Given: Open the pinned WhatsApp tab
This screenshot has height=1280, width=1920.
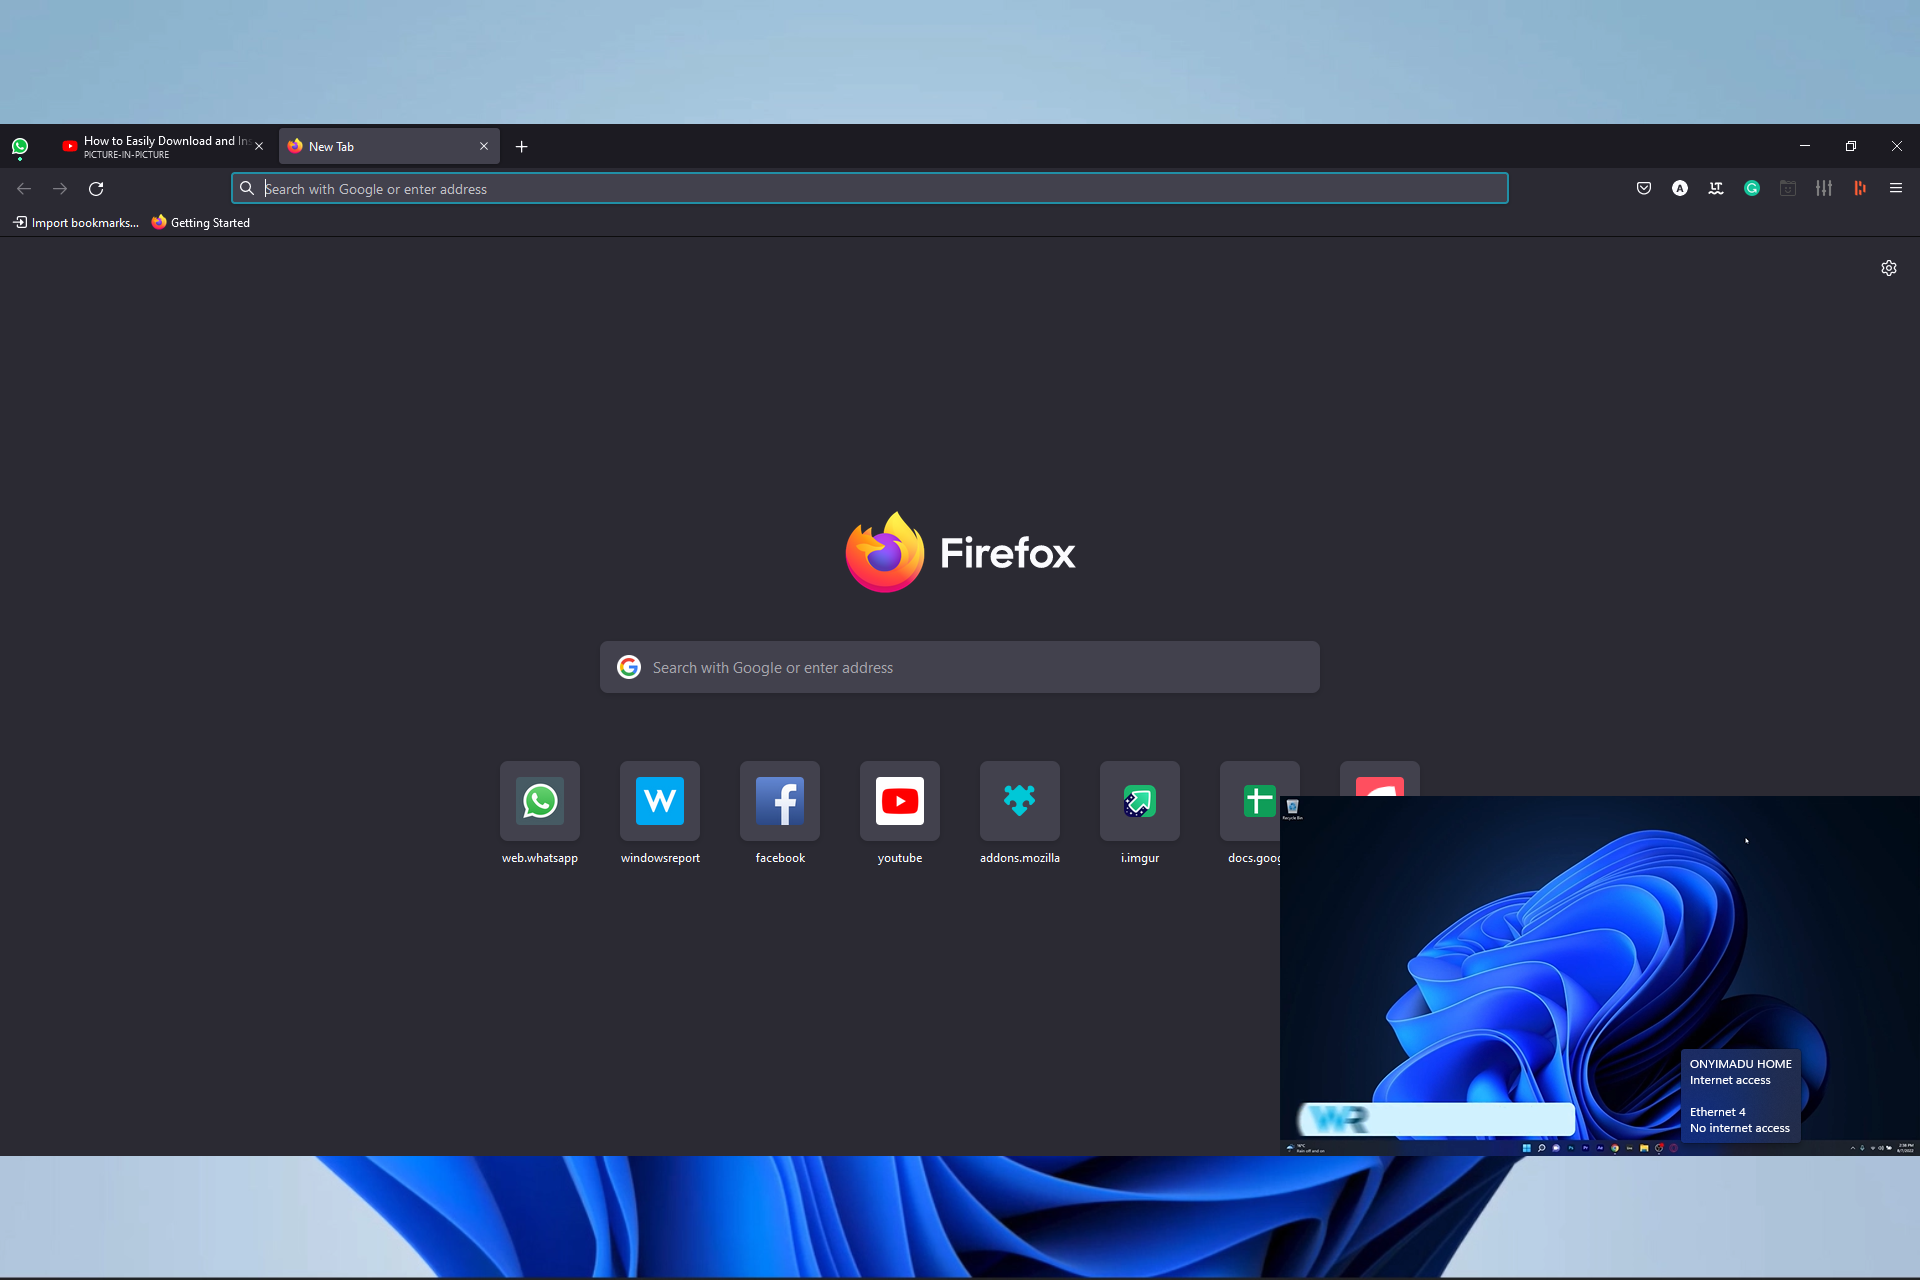Looking at the screenshot, I should pyautogui.click(x=20, y=147).
